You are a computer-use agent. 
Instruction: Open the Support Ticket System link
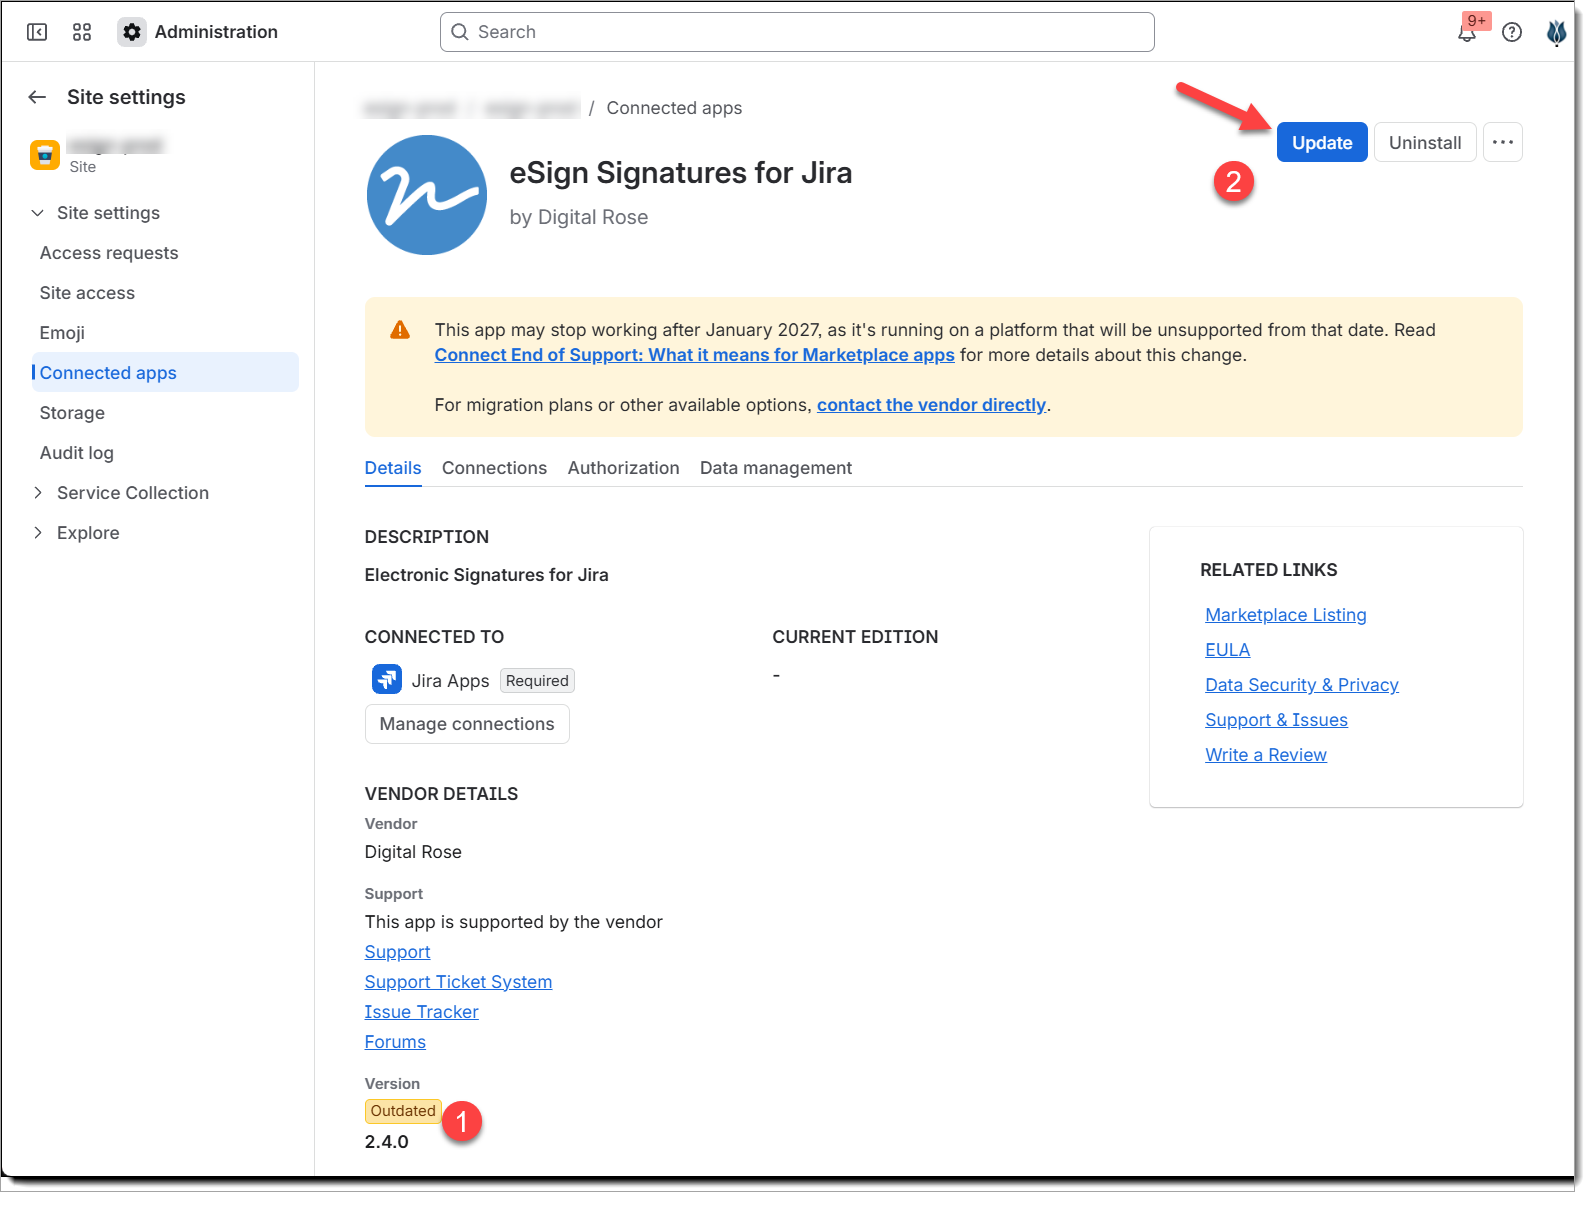click(x=459, y=982)
